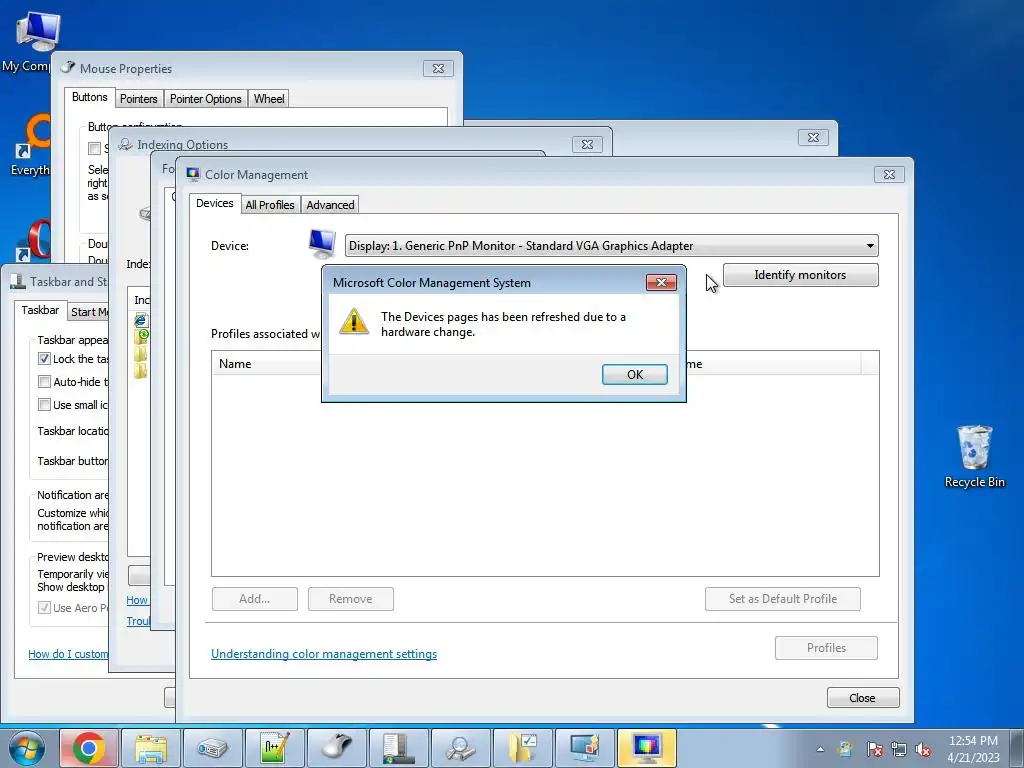Click OK in the Microsoft Color Management System dialog
Screen dimensions: 1024x768
tap(634, 374)
